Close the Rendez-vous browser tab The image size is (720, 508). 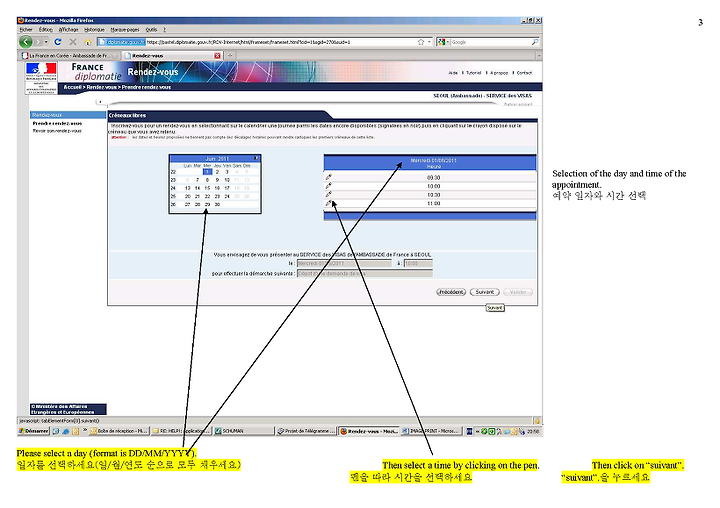tap(217, 56)
